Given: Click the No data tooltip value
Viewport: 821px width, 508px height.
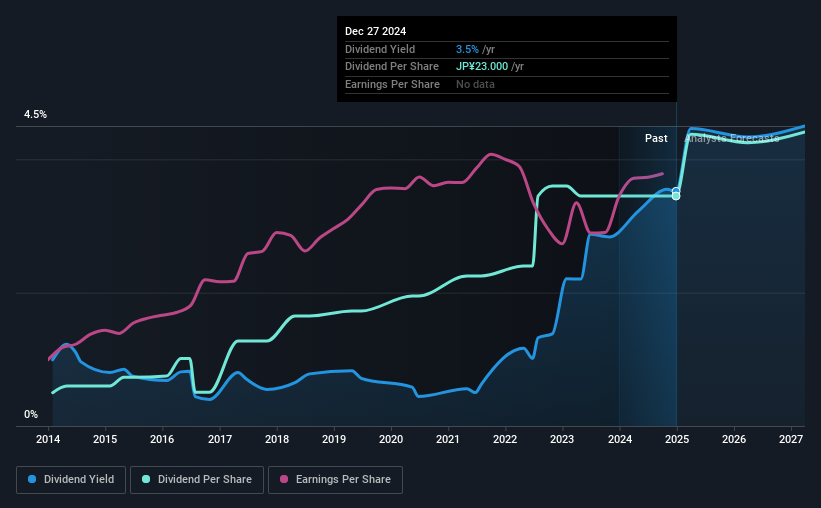Looking at the screenshot, I should click(x=475, y=84).
